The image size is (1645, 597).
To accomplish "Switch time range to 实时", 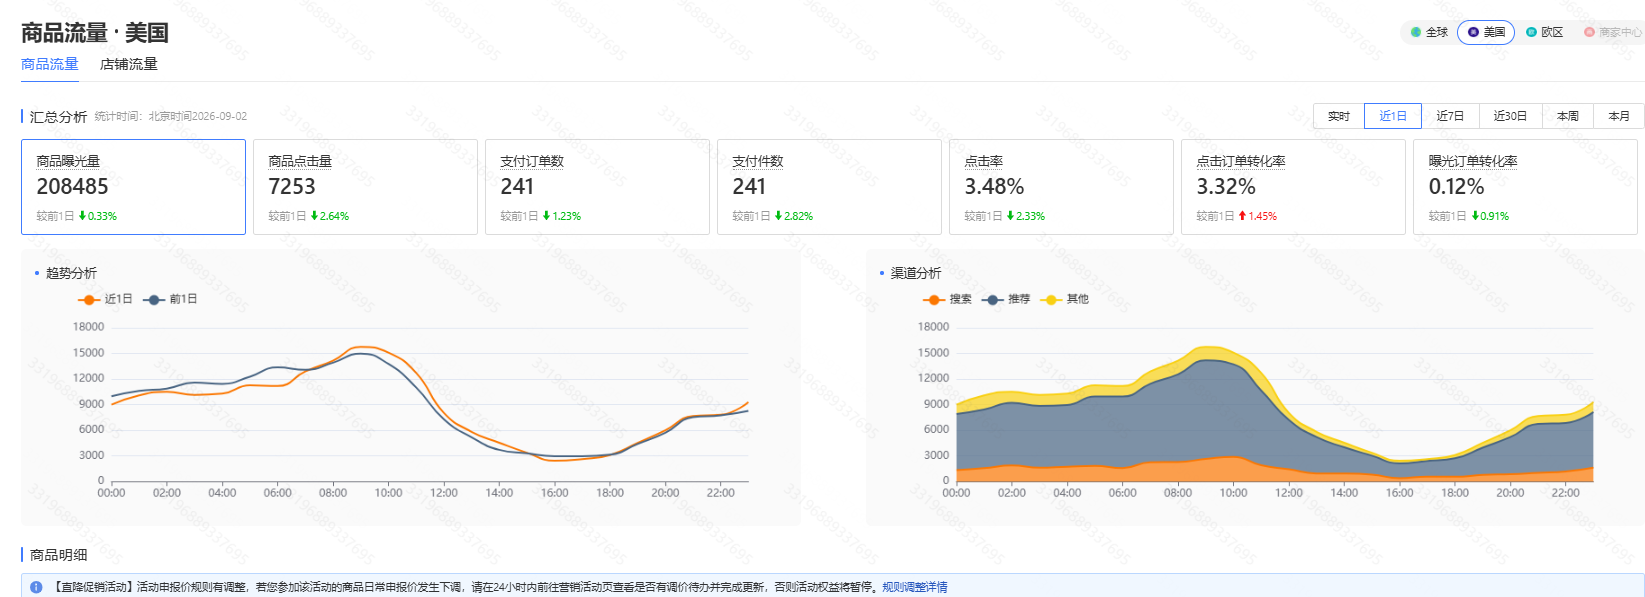I will [1339, 116].
